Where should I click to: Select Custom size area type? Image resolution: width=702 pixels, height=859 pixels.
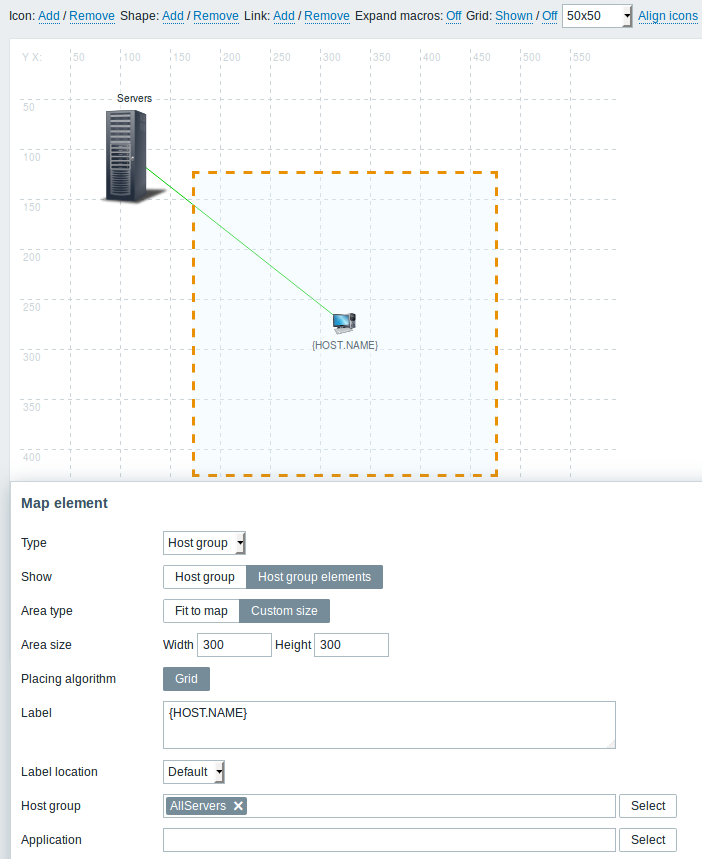(284, 611)
